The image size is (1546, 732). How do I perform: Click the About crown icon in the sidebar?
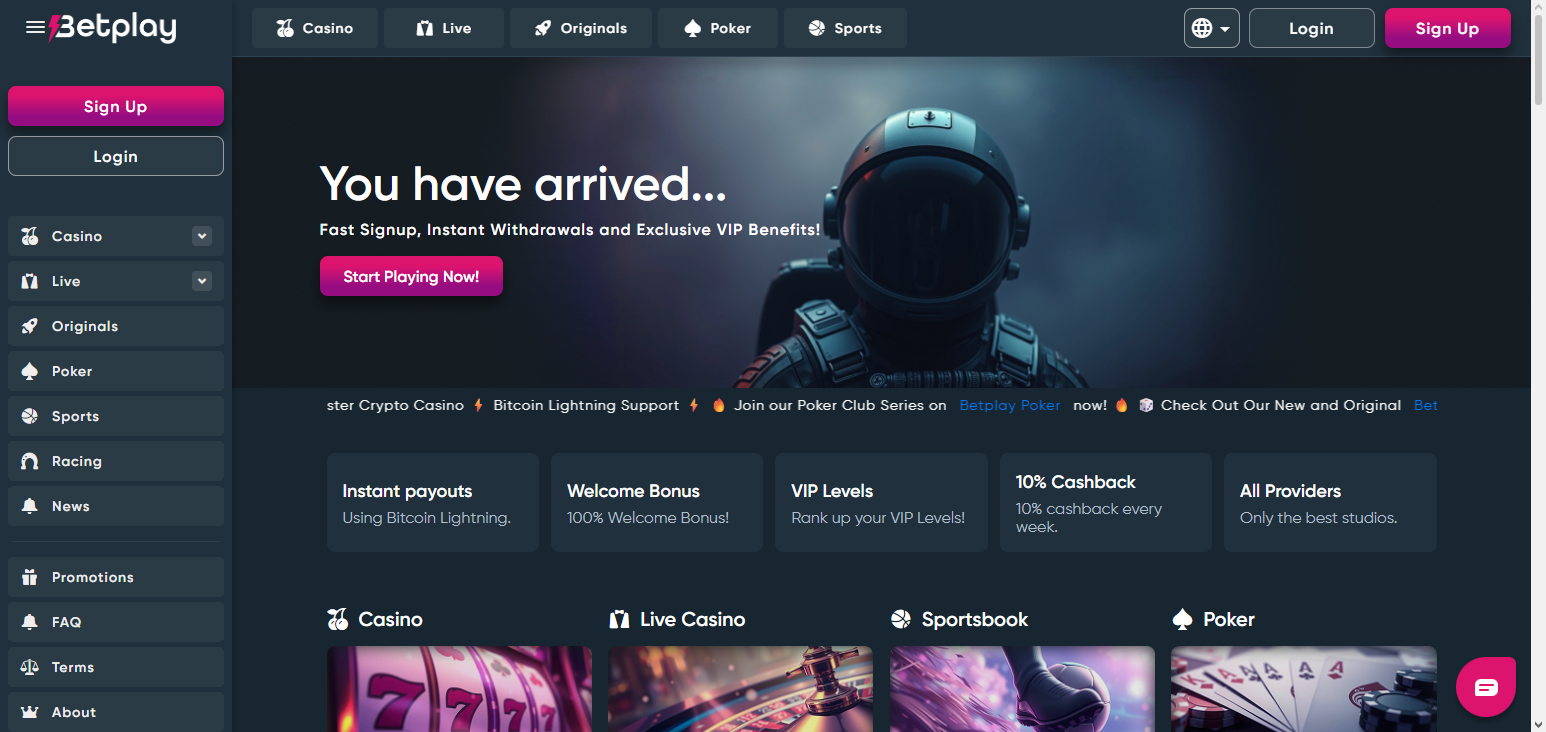click(30, 712)
